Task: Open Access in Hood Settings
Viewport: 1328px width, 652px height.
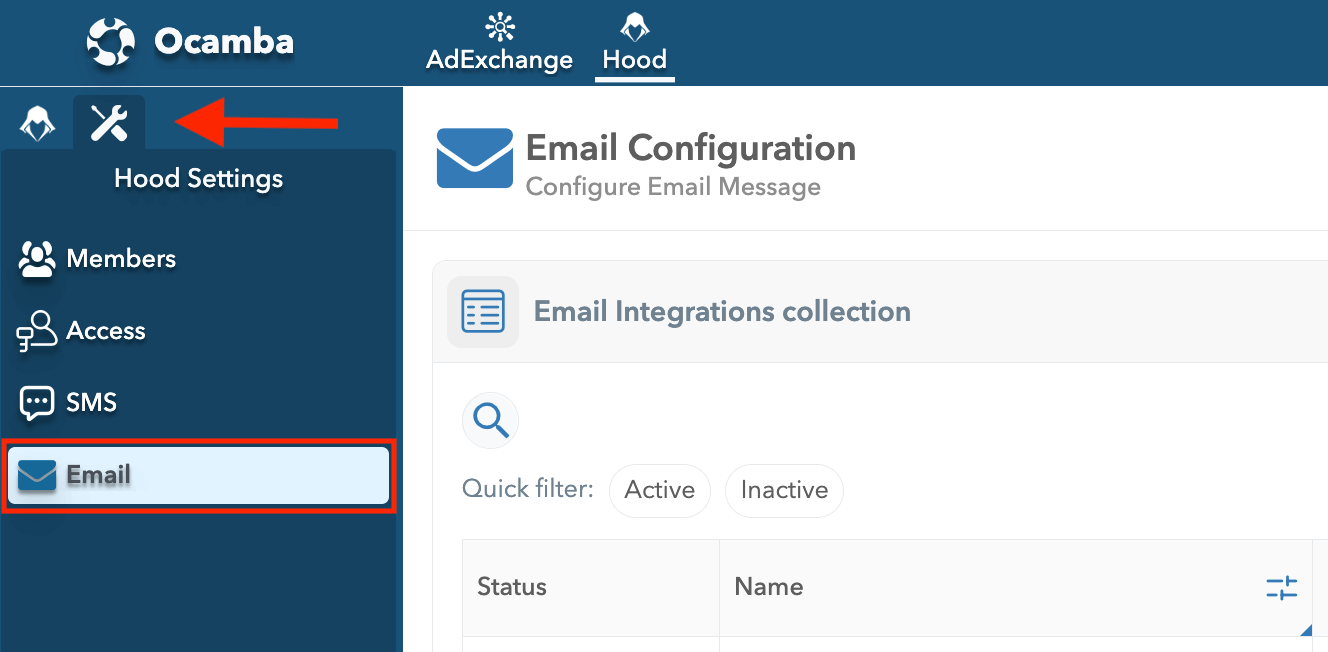Action: (x=198, y=331)
